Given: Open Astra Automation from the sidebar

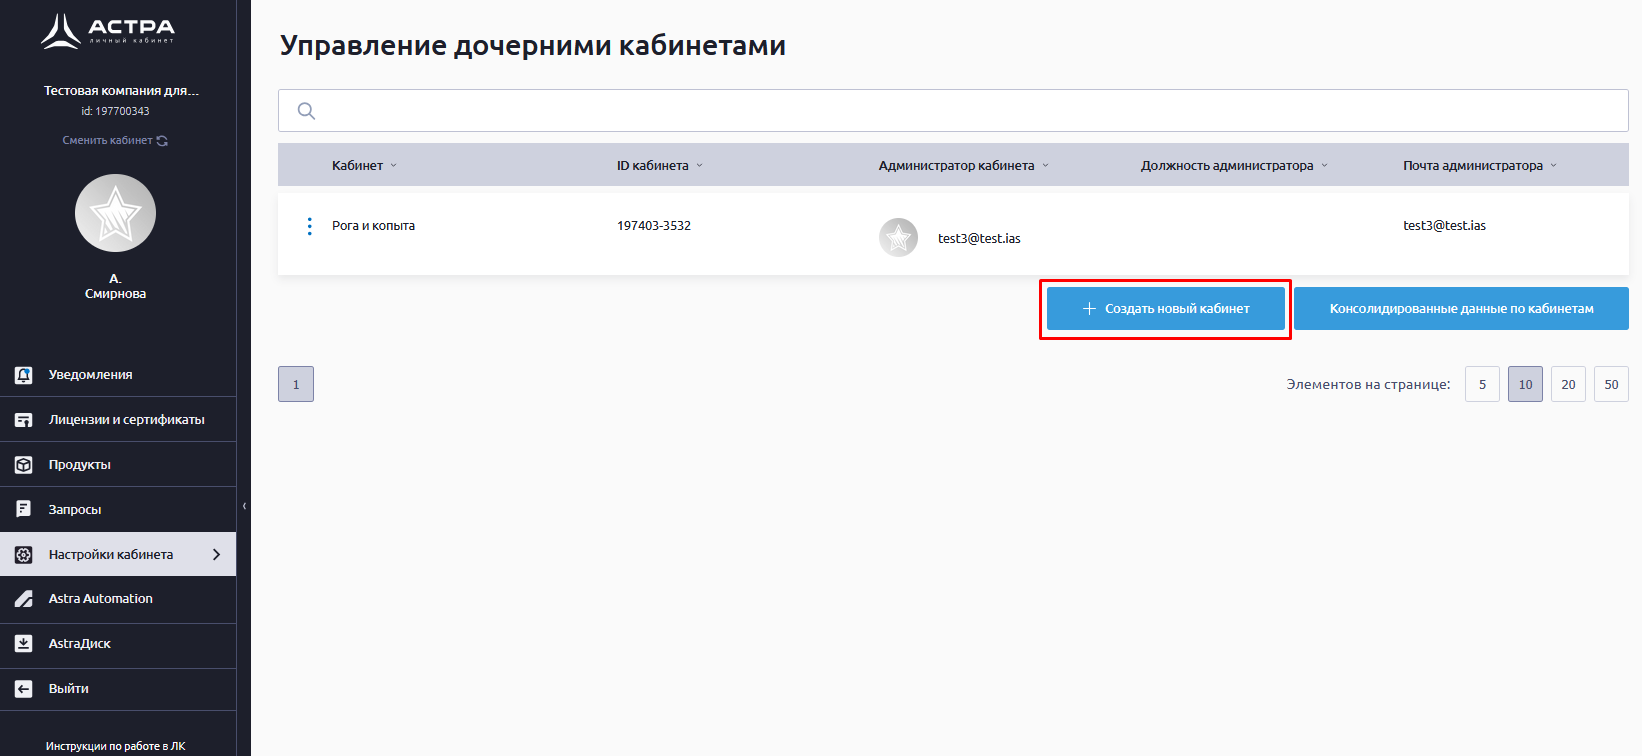Looking at the screenshot, I should coord(118,599).
